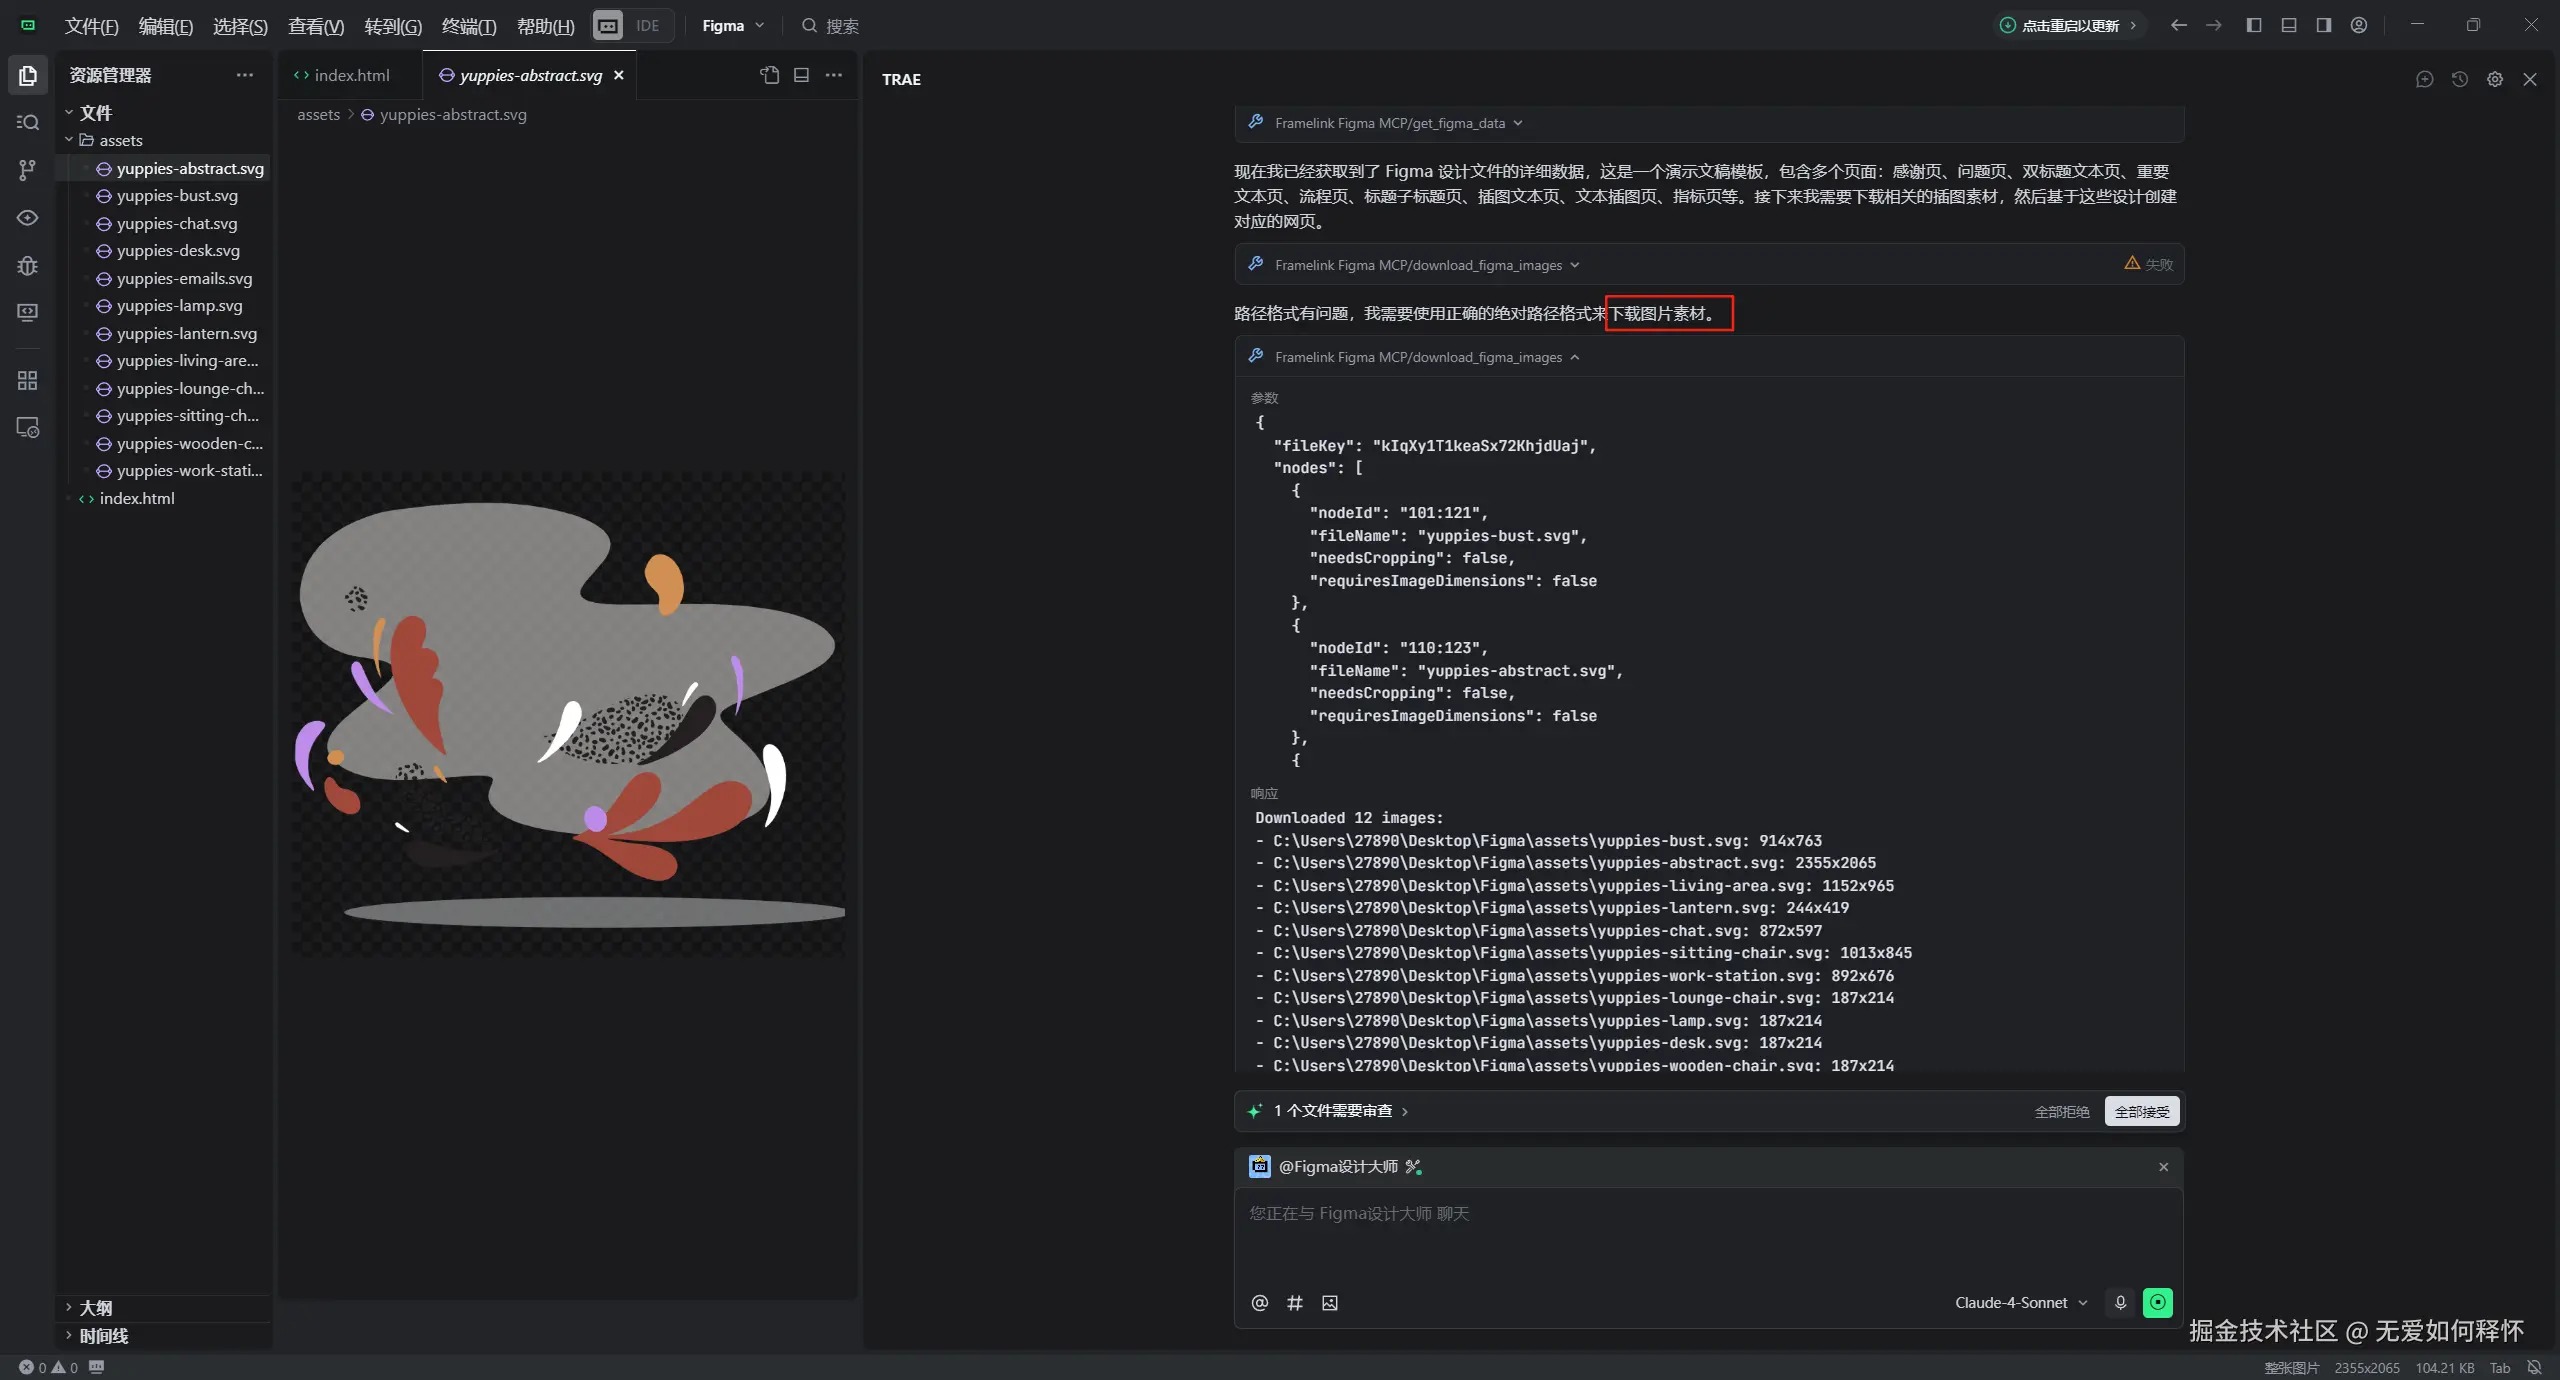
Task: Click the # context icon in the chat input
Action: tap(1295, 1303)
